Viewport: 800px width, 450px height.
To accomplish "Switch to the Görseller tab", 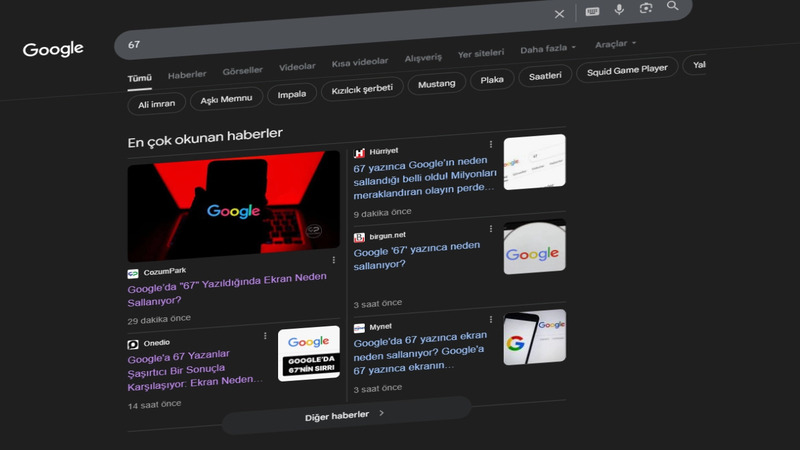I will click(x=242, y=71).
